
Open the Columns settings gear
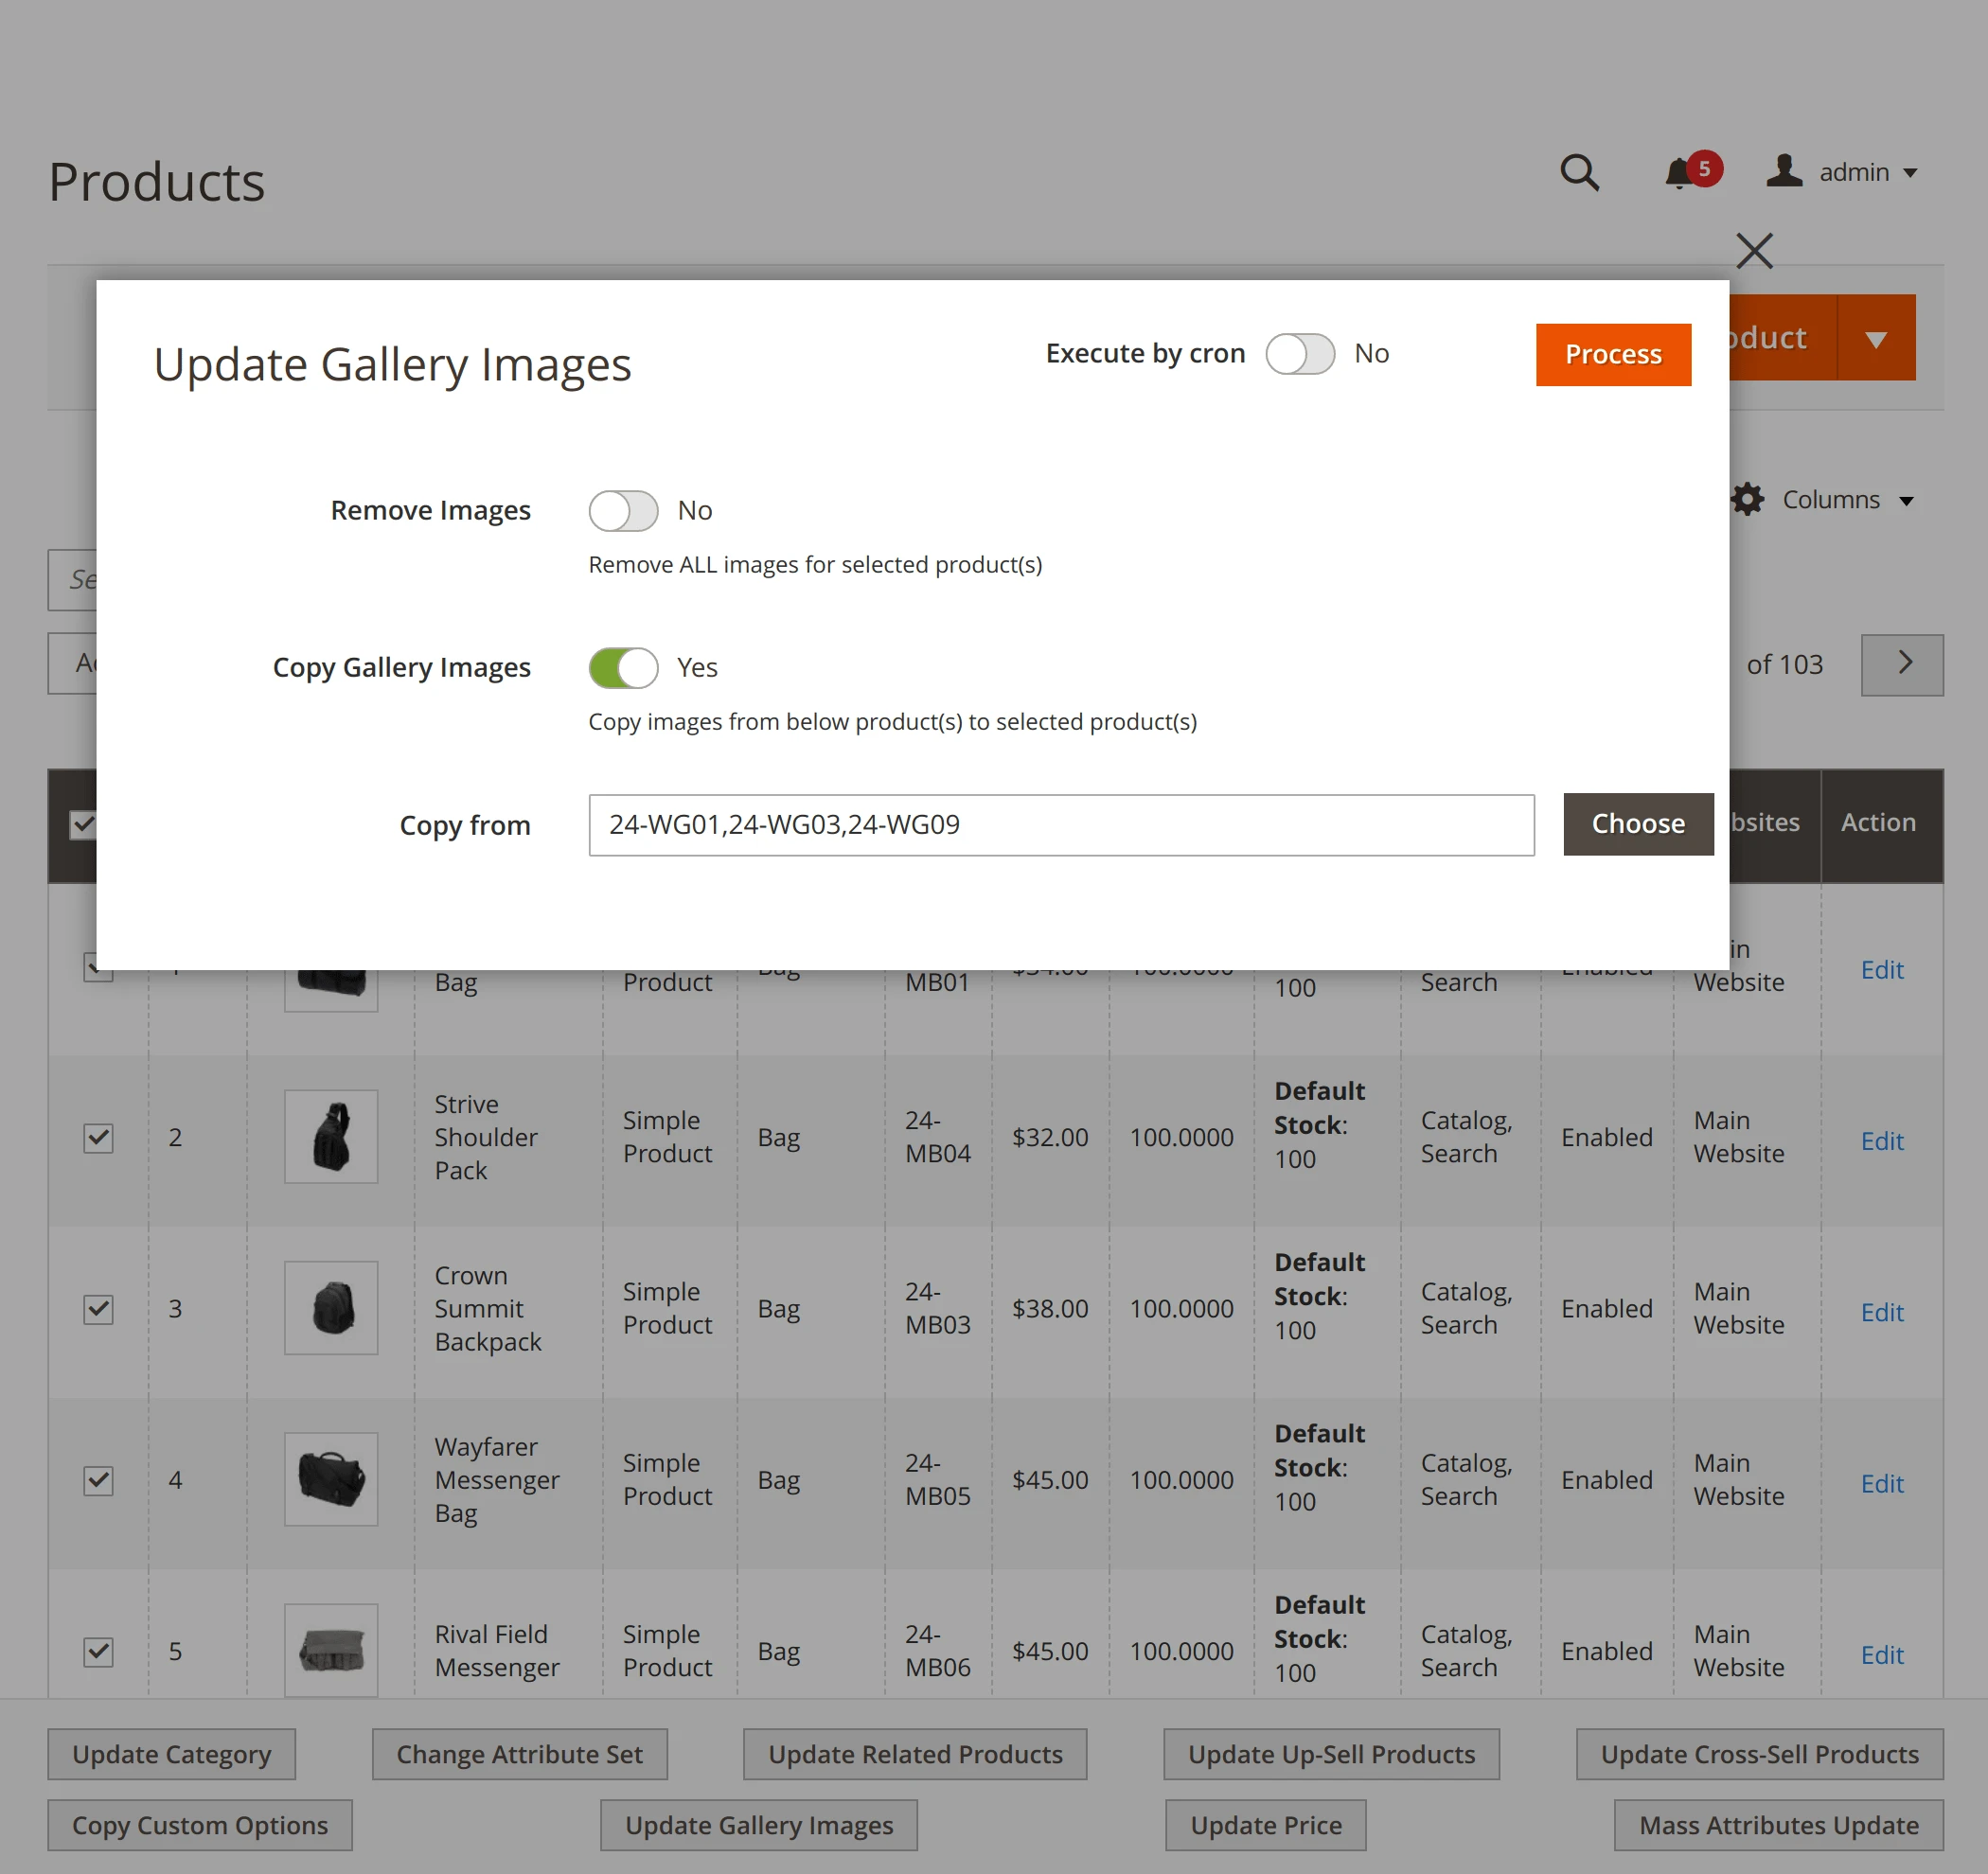(1746, 499)
